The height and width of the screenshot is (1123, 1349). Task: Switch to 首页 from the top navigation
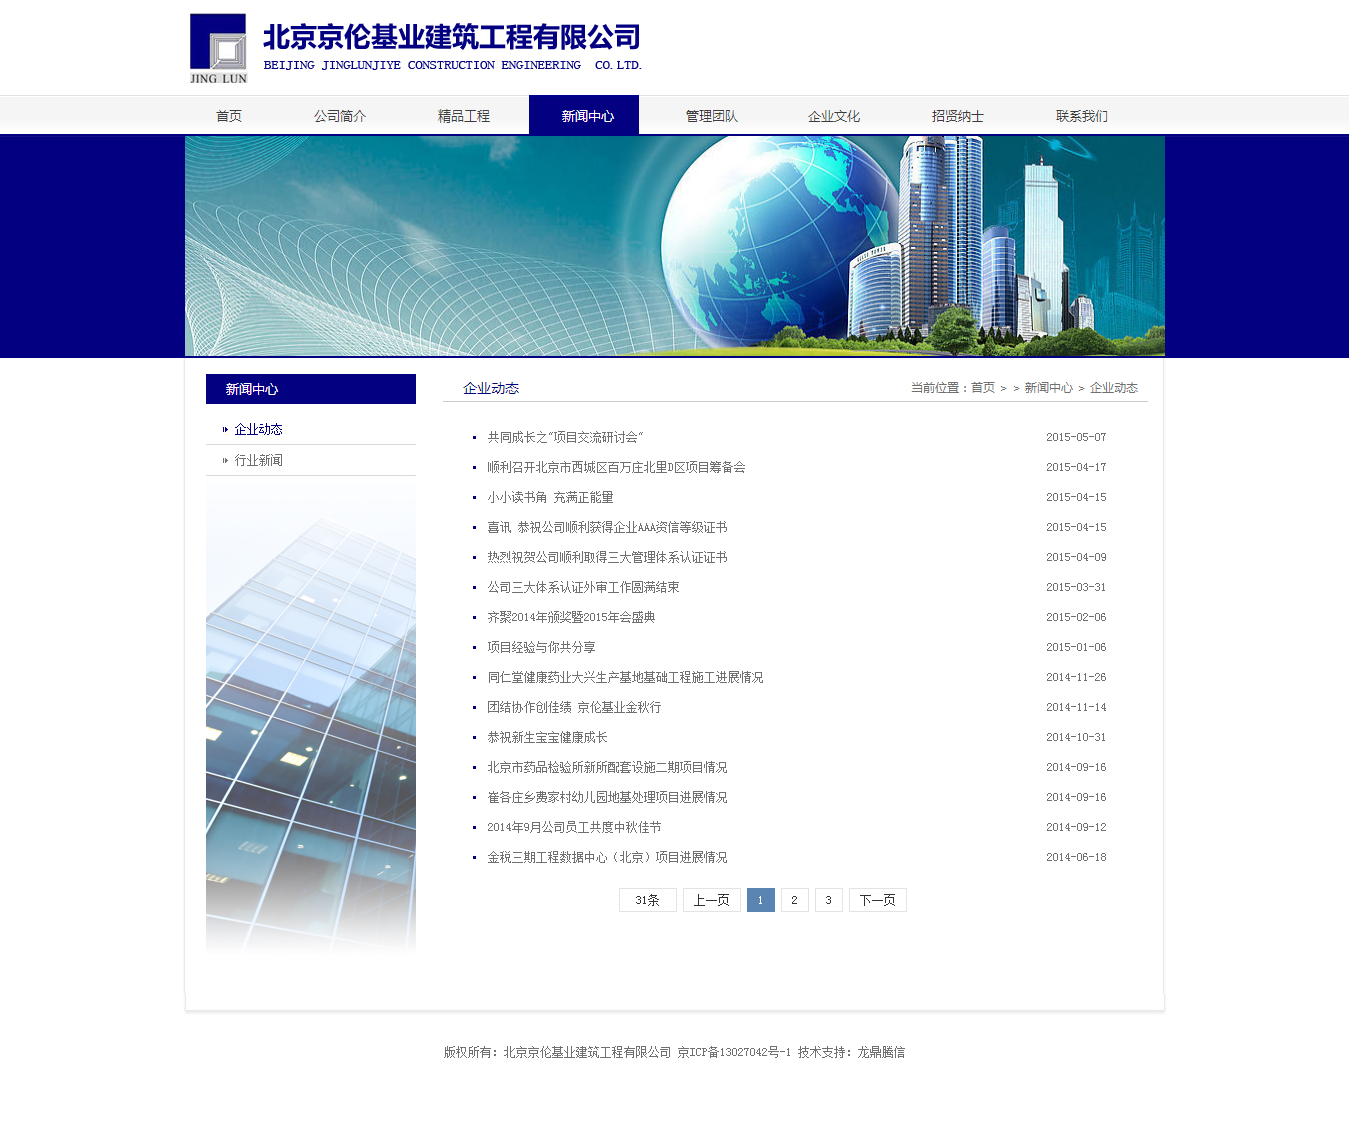229,115
